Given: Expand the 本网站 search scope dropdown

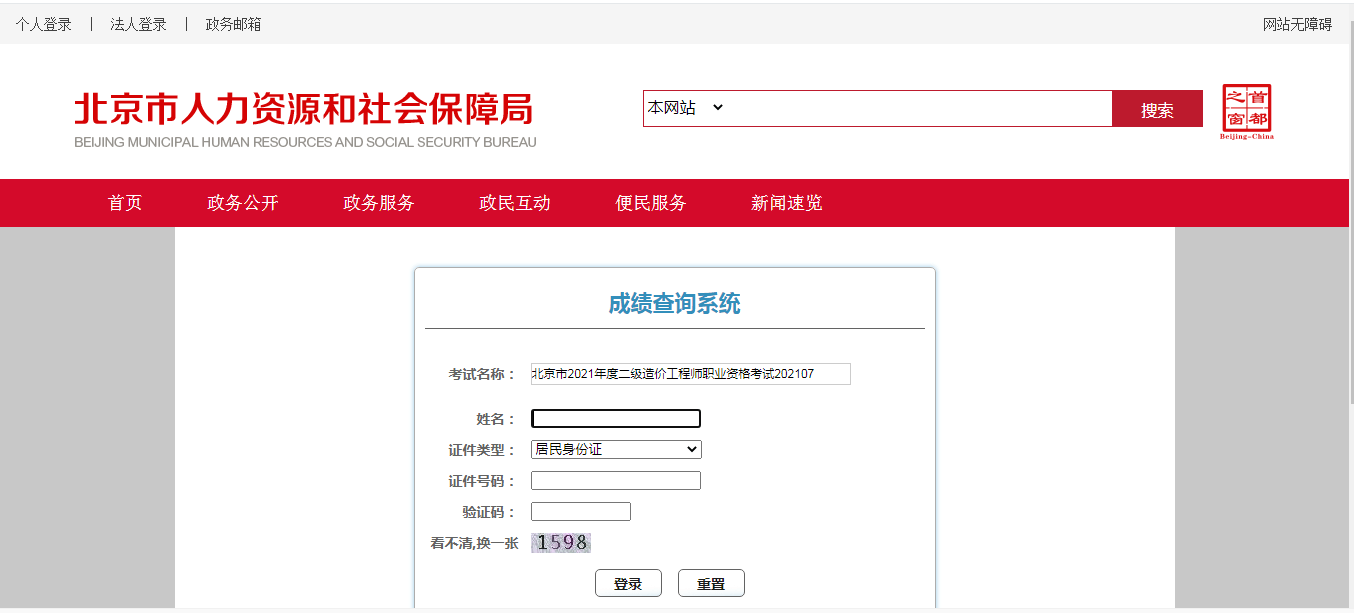Looking at the screenshot, I should 686,108.
